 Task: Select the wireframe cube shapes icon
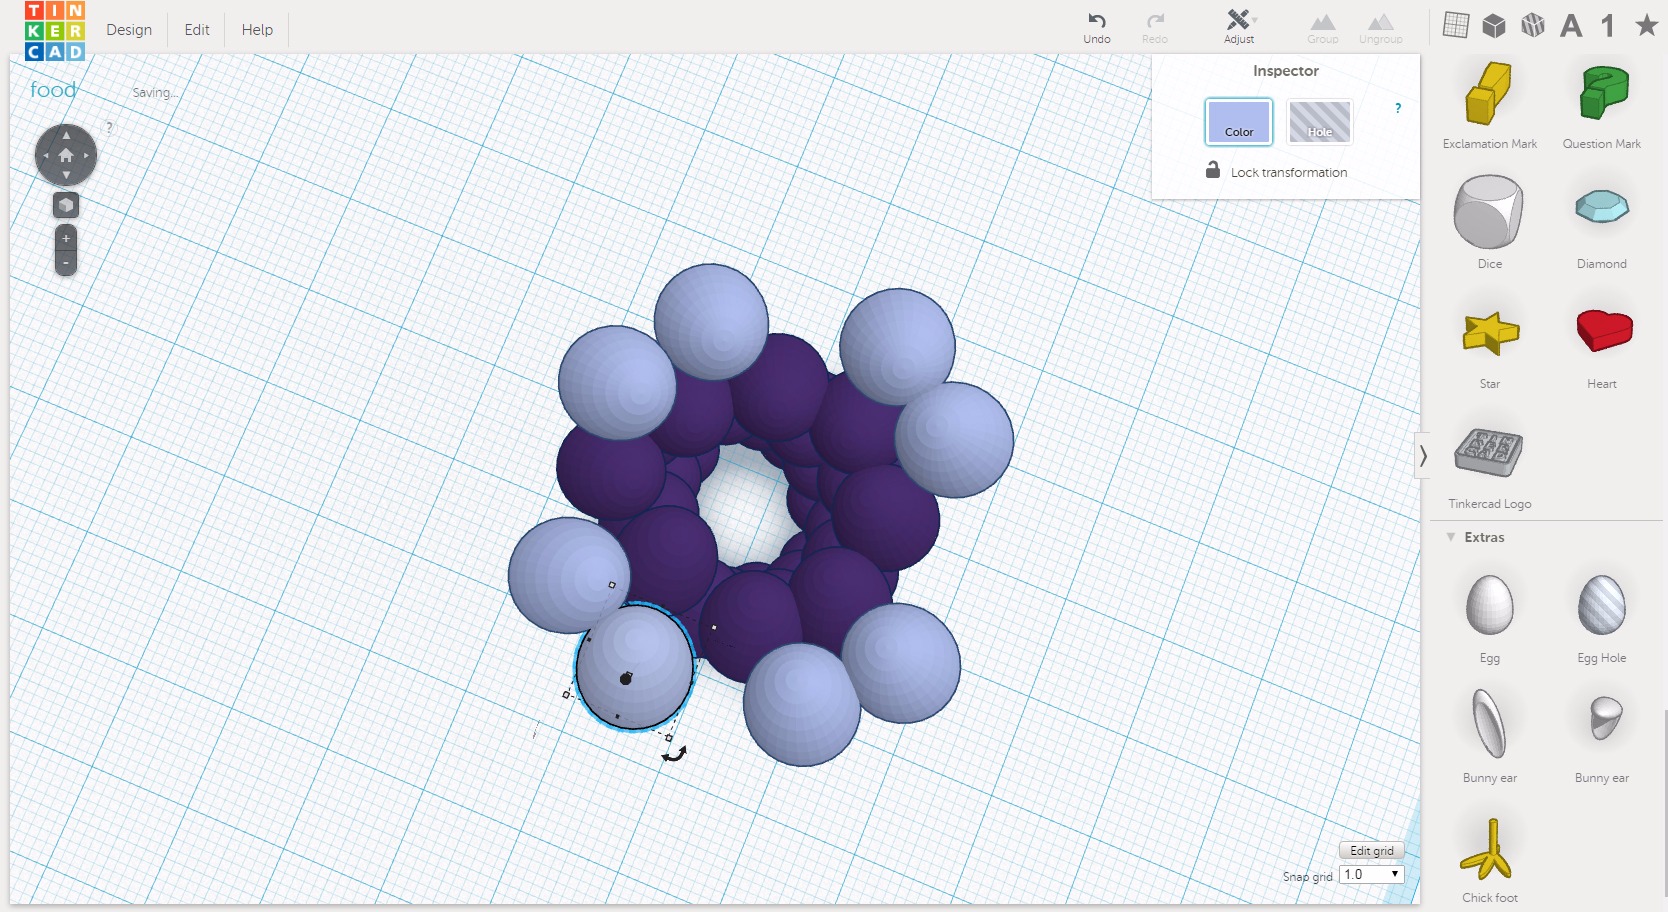[1532, 25]
